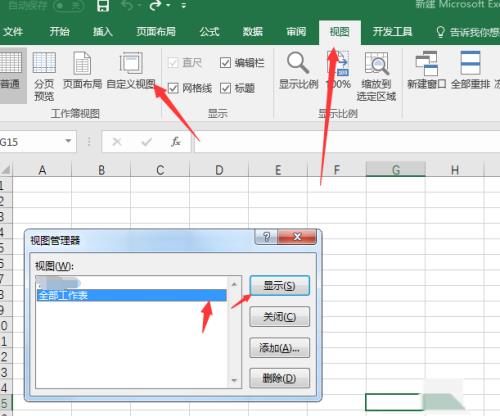Click the Redo arrow icon

pos(155,5)
